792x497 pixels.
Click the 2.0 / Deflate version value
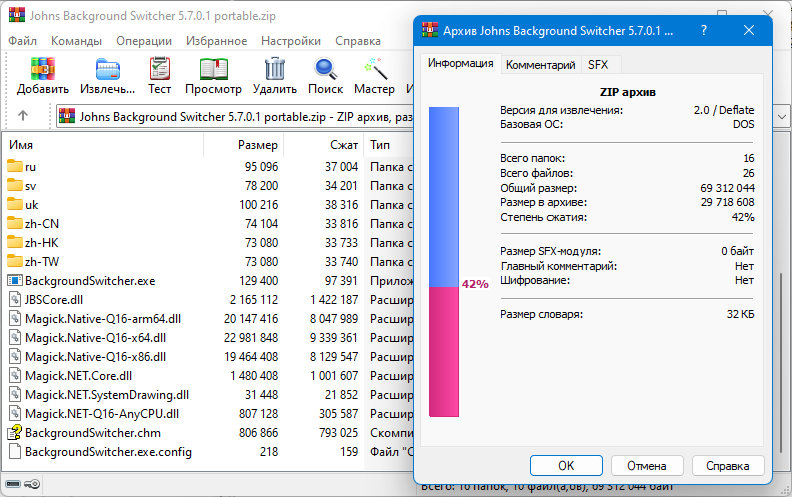[724, 110]
